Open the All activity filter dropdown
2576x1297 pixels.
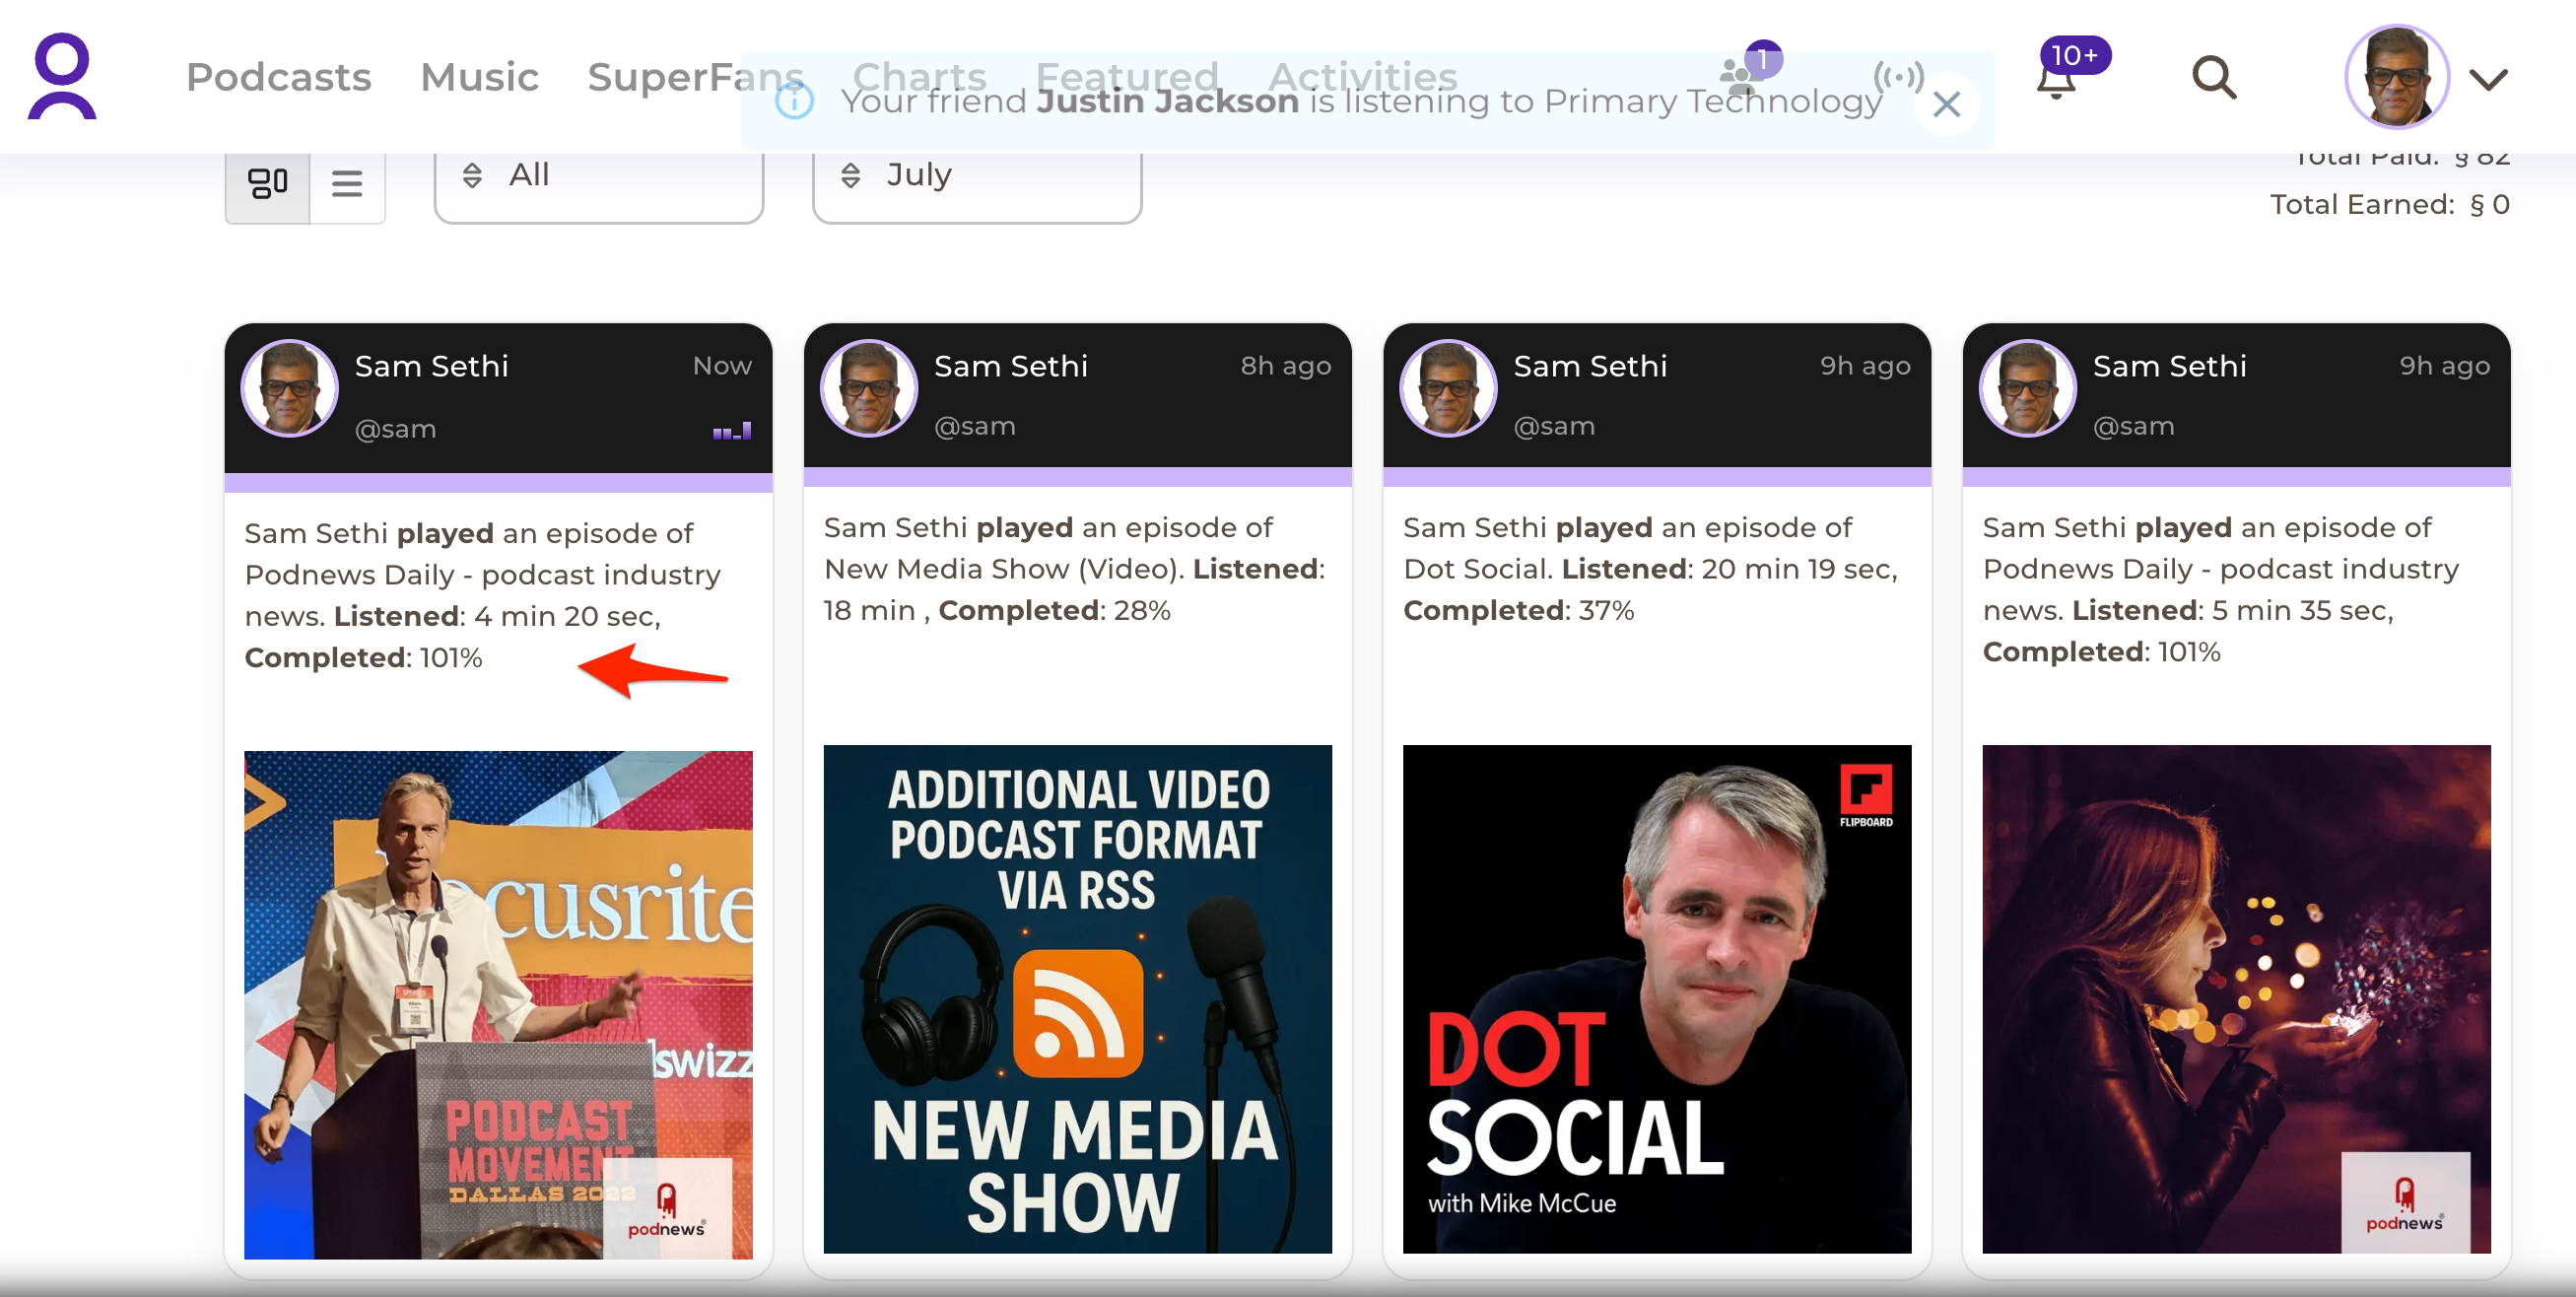[599, 178]
